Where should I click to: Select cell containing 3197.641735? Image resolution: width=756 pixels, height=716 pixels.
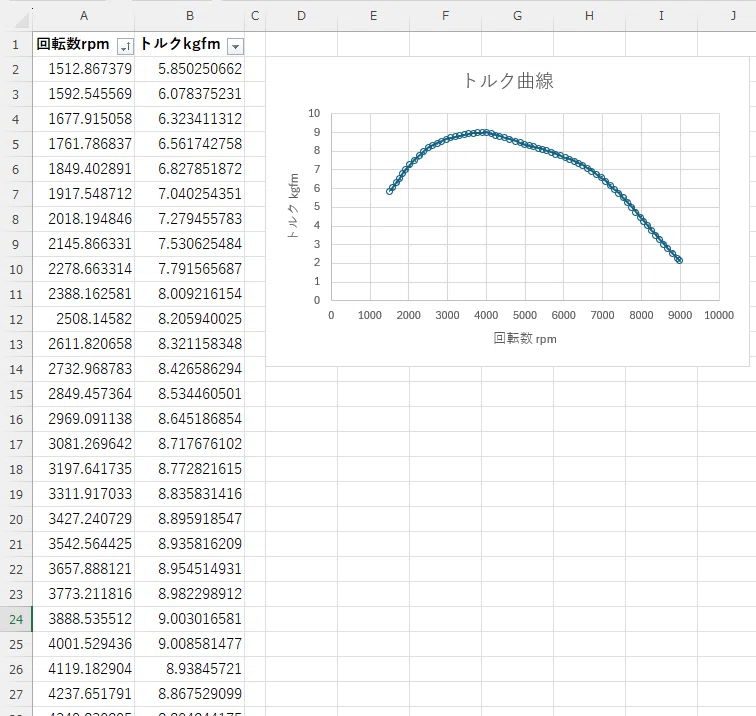tap(84, 469)
